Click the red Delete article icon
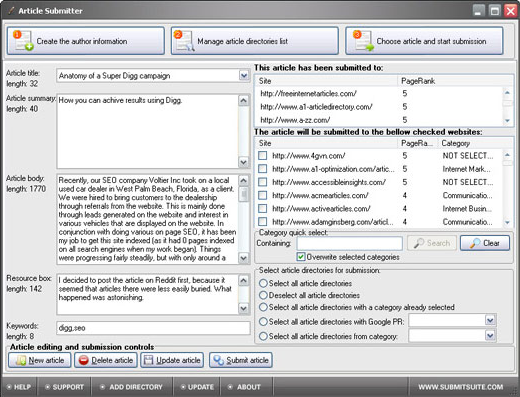This screenshot has width=520, height=397. tap(84, 360)
